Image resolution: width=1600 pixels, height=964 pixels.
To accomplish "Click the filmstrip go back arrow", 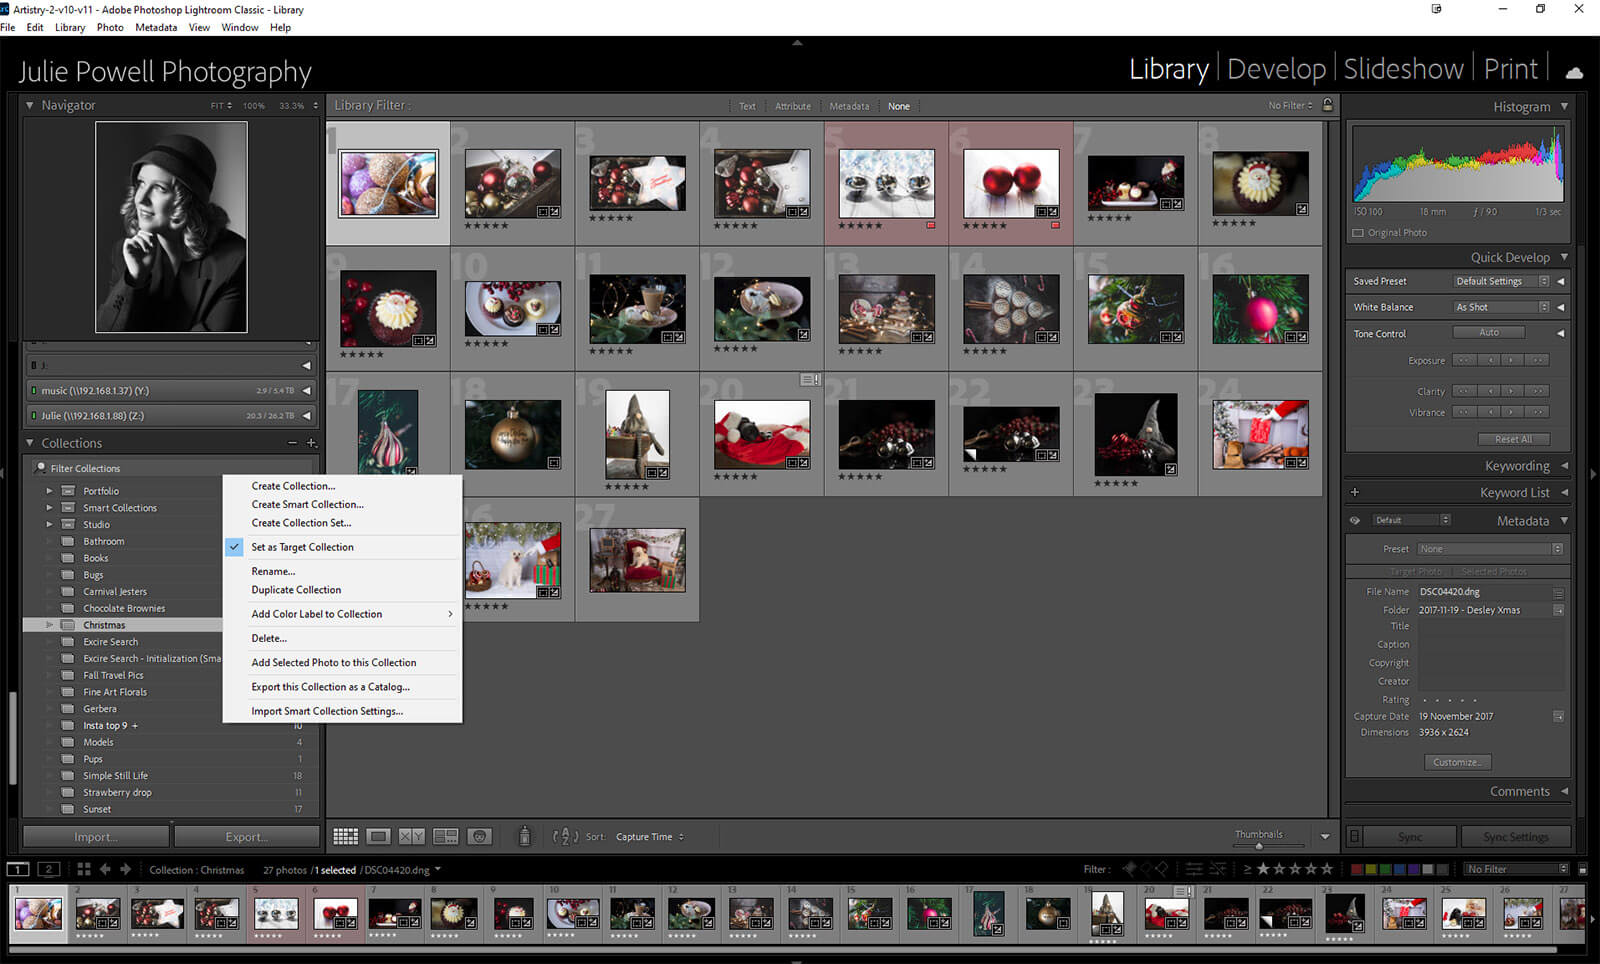I will (x=105, y=869).
